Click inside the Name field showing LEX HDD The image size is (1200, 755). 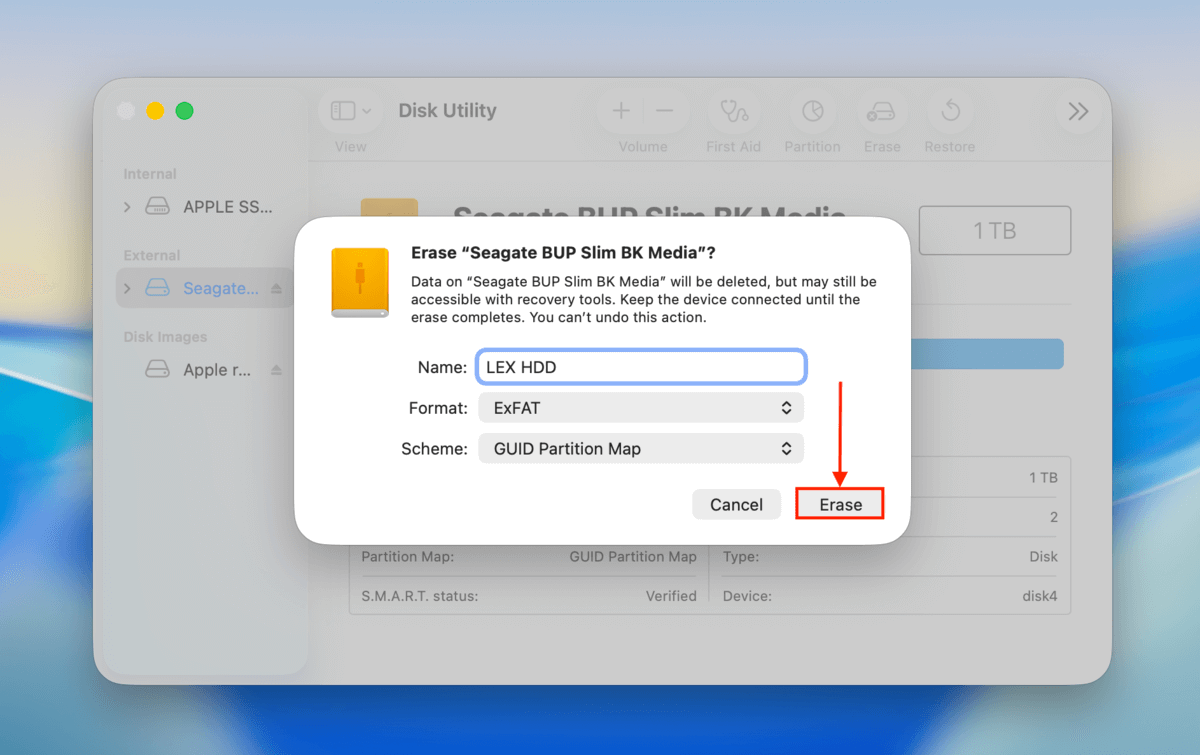coord(640,366)
